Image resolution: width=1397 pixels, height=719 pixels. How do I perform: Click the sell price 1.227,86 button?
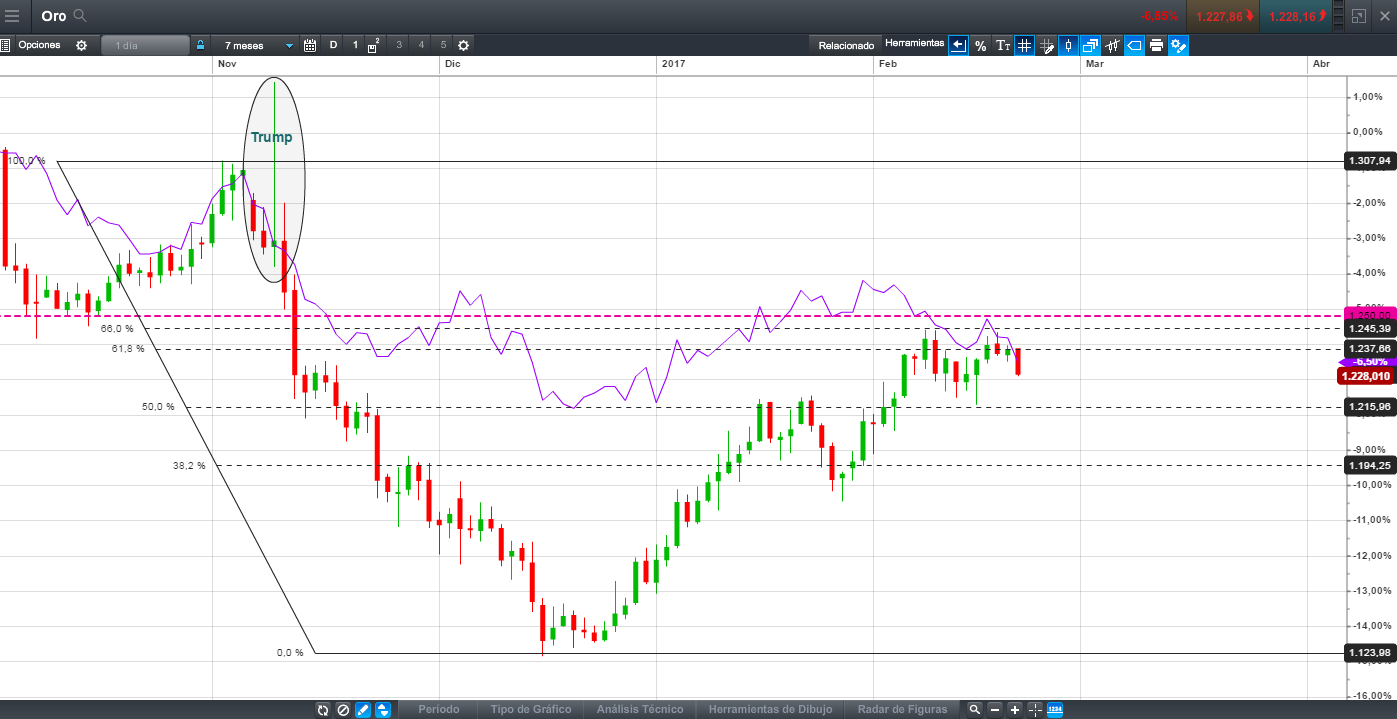pyautogui.click(x=1221, y=16)
